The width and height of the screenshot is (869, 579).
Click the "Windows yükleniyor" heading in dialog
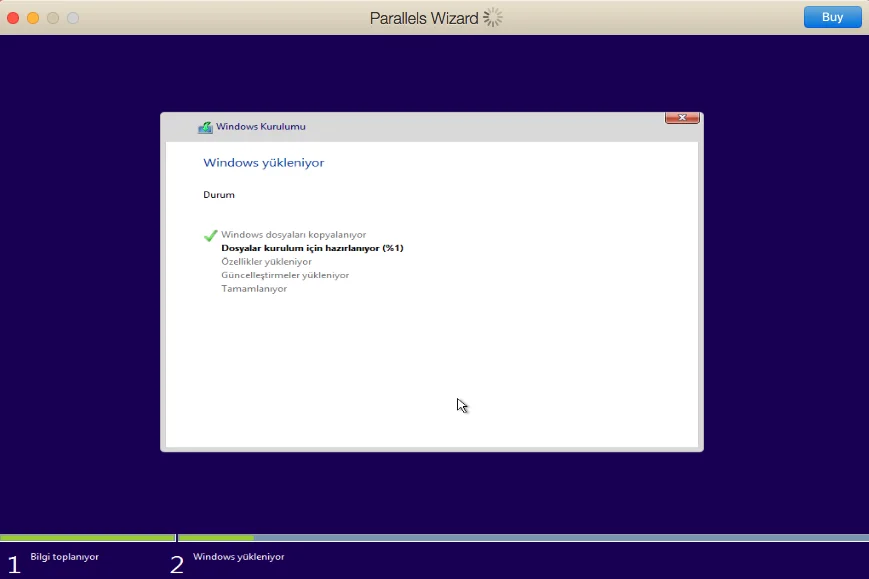pyautogui.click(x=263, y=162)
